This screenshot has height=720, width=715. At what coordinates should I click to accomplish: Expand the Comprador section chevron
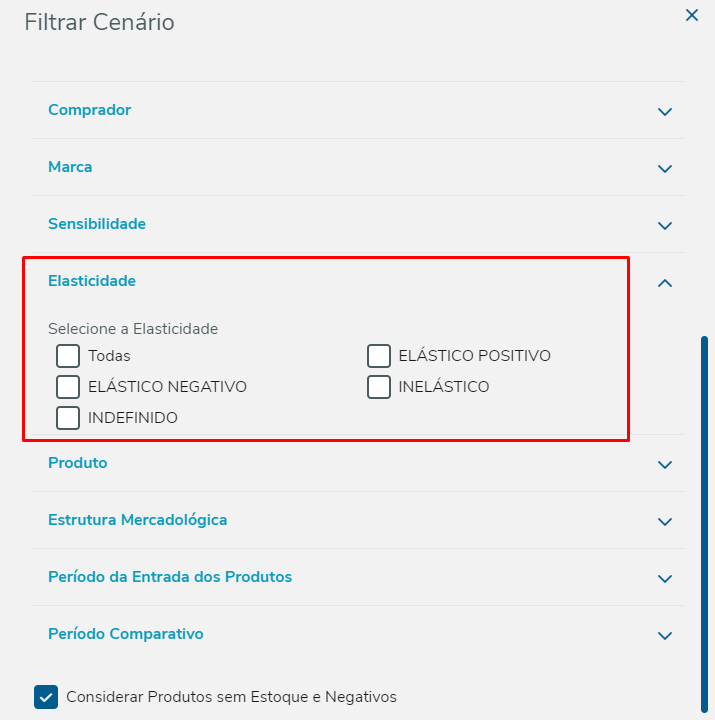click(x=665, y=111)
